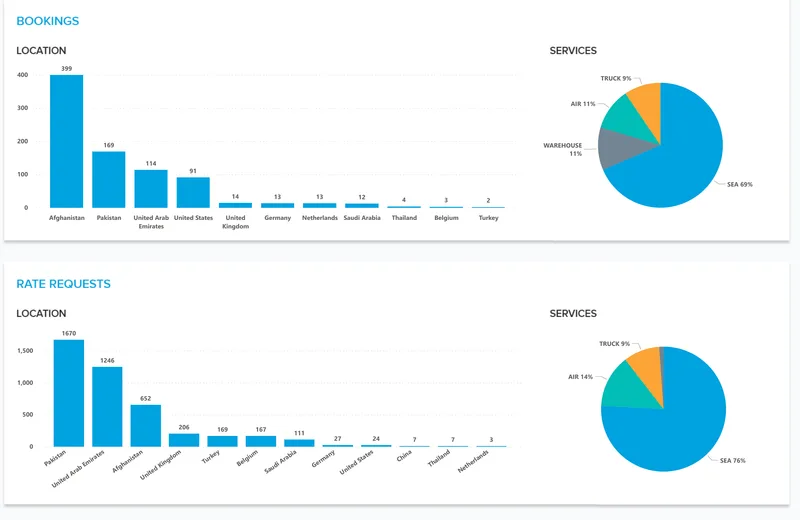Click the Afghanistan bar in Bookings location chart
Viewport: 800px width, 520px height.
click(x=66, y=141)
